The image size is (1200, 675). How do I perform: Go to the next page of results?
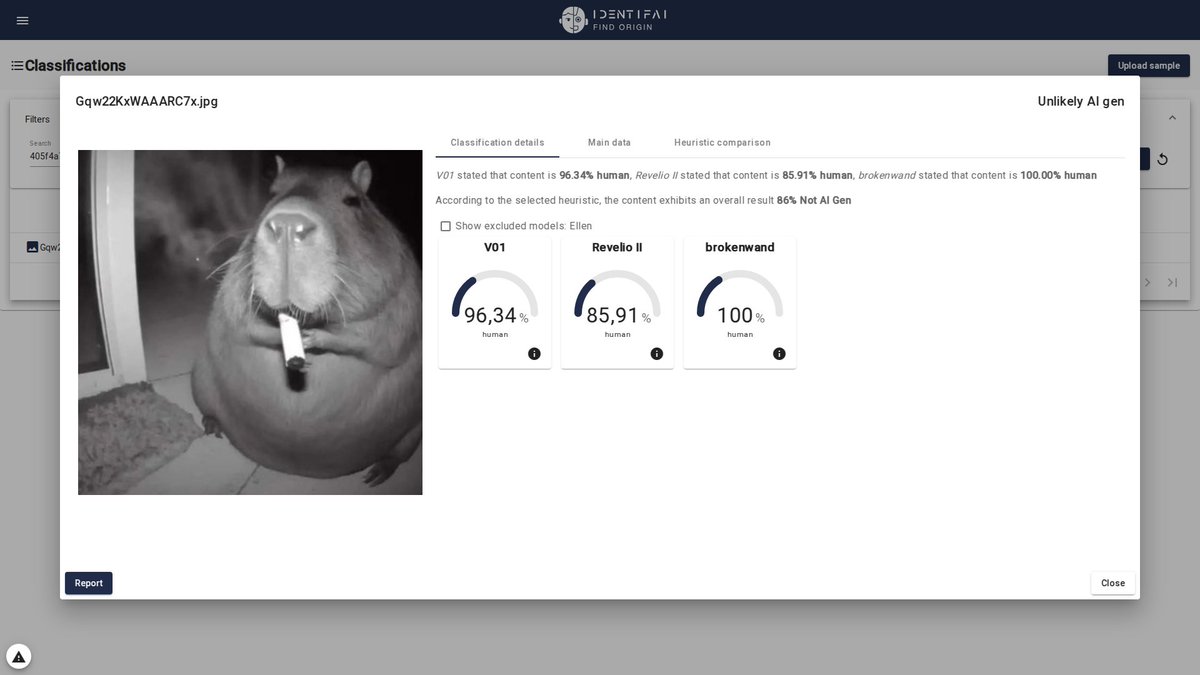pyautogui.click(x=1147, y=282)
